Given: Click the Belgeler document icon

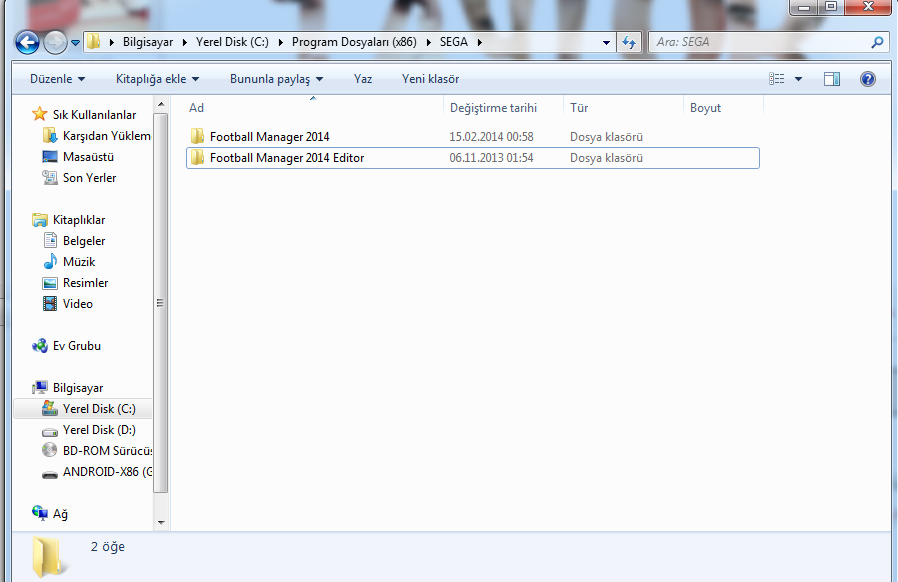Looking at the screenshot, I should pyautogui.click(x=50, y=241).
